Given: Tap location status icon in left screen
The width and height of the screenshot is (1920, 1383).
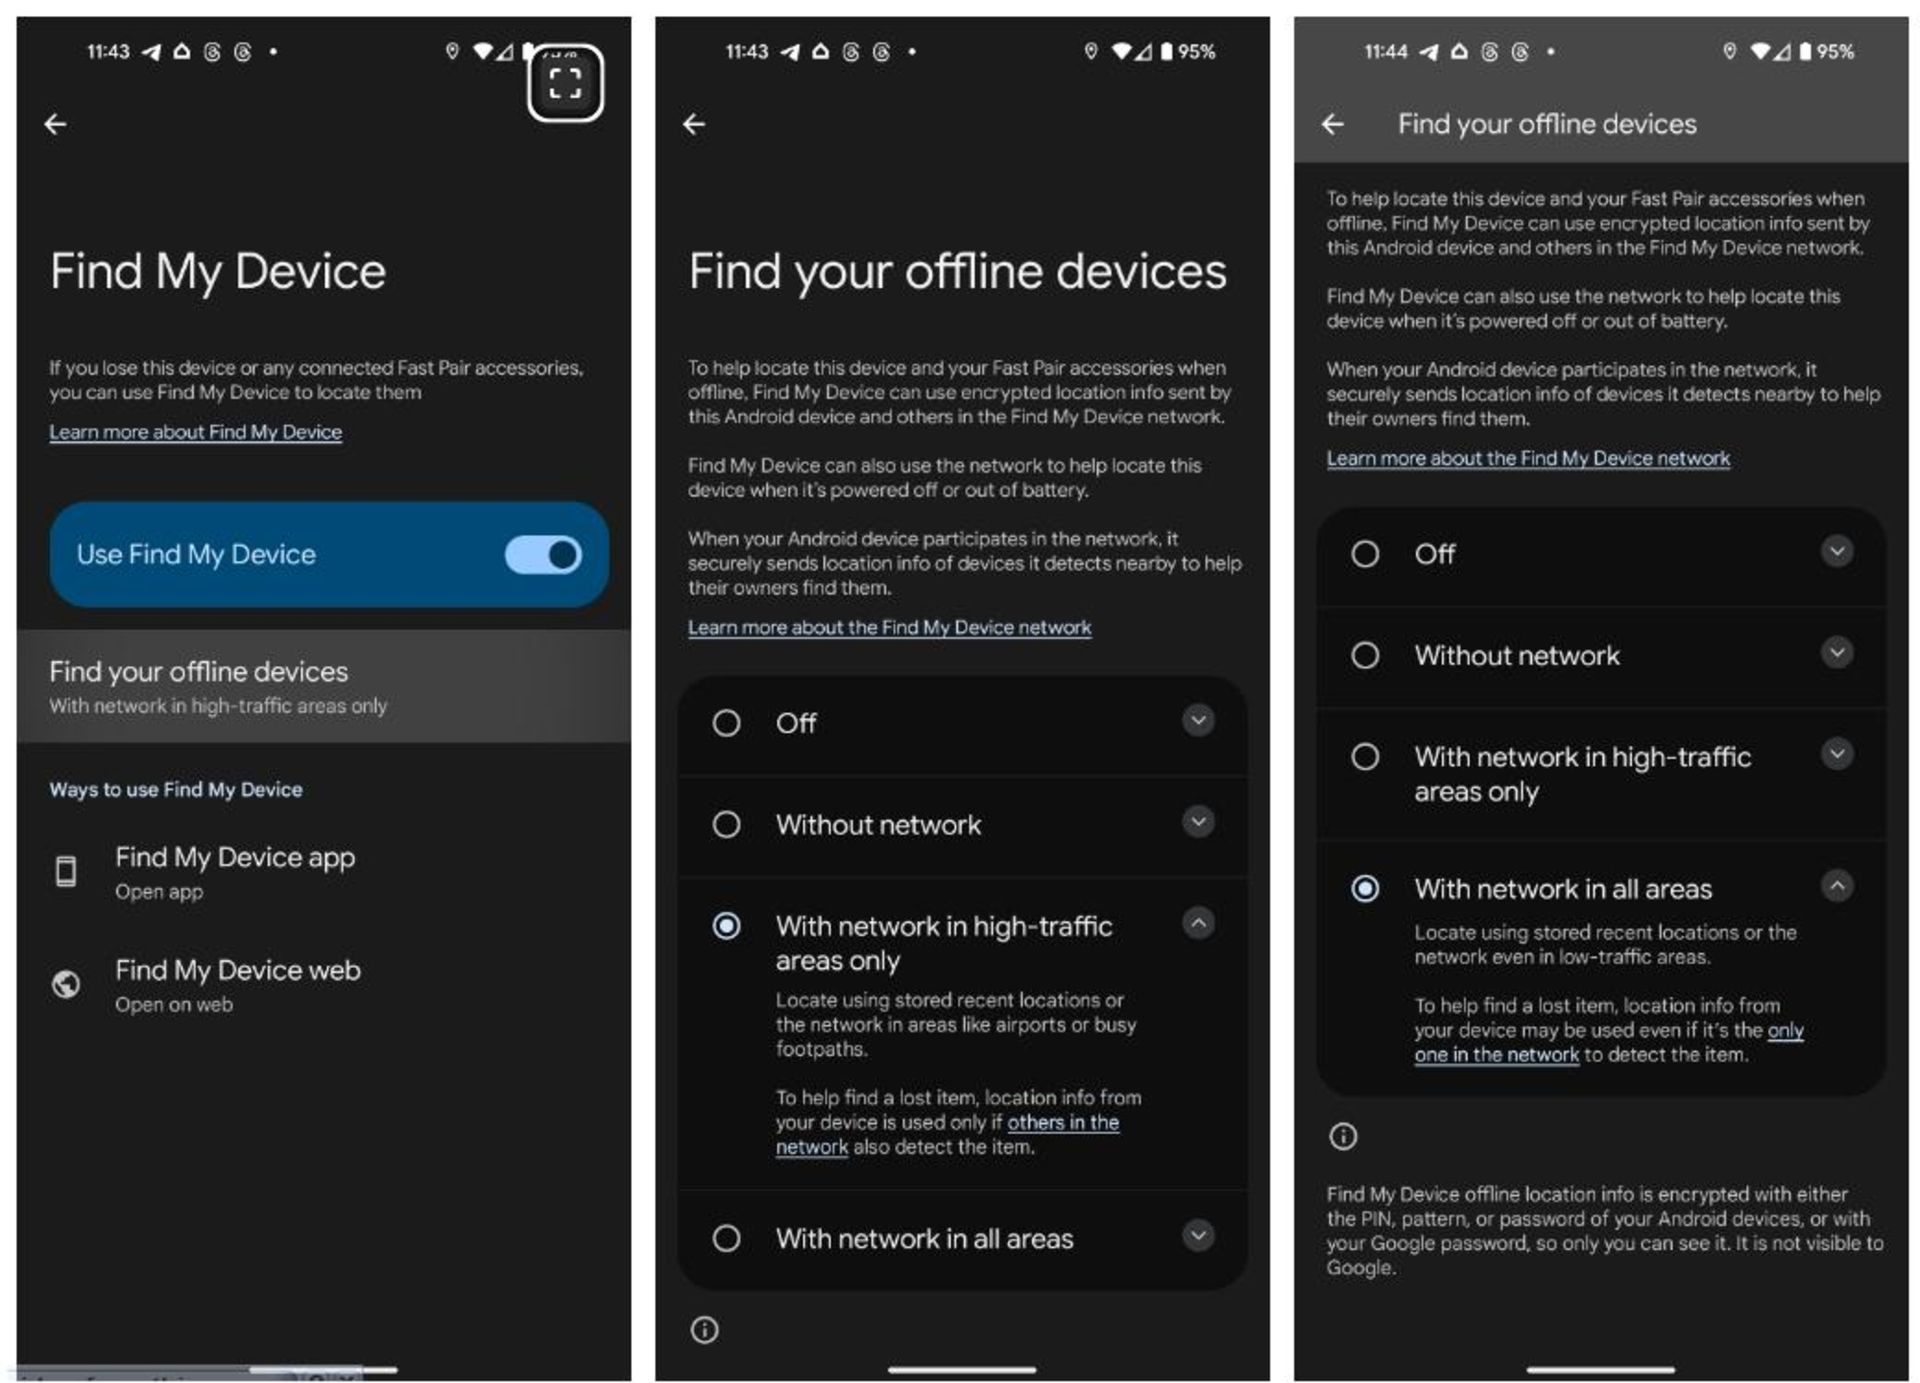Looking at the screenshot, I should pos(452,51).
